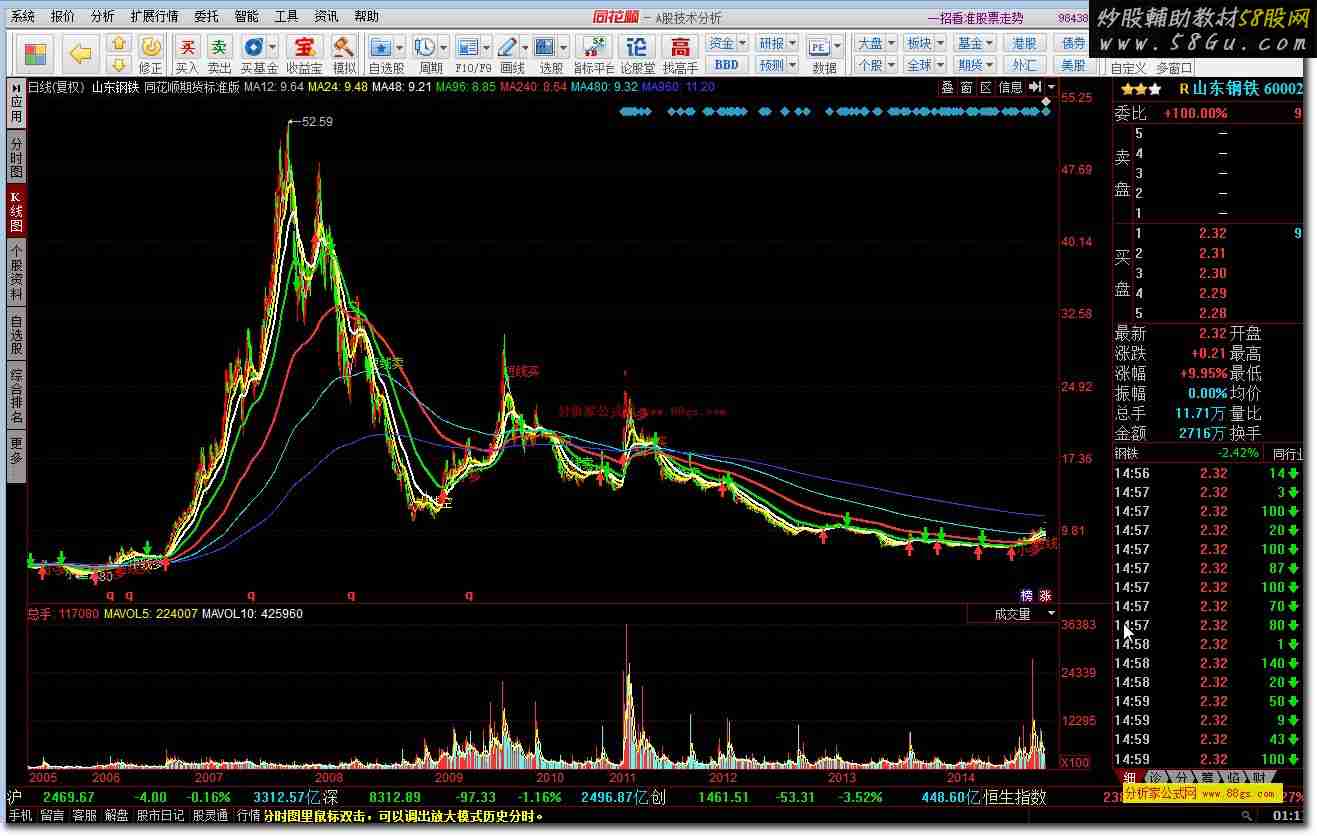Screen dimensions: 1317x836
Task: Click the 股市日记 status bar item
Action: pyautogui.click(x=160, y=816)
